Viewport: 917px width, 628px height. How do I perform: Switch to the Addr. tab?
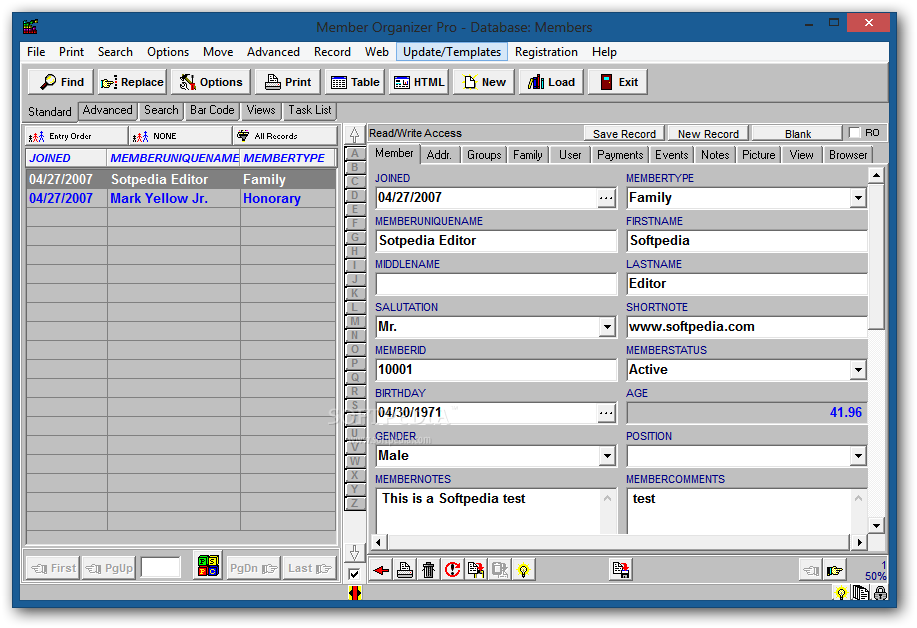tap(439, 155)
